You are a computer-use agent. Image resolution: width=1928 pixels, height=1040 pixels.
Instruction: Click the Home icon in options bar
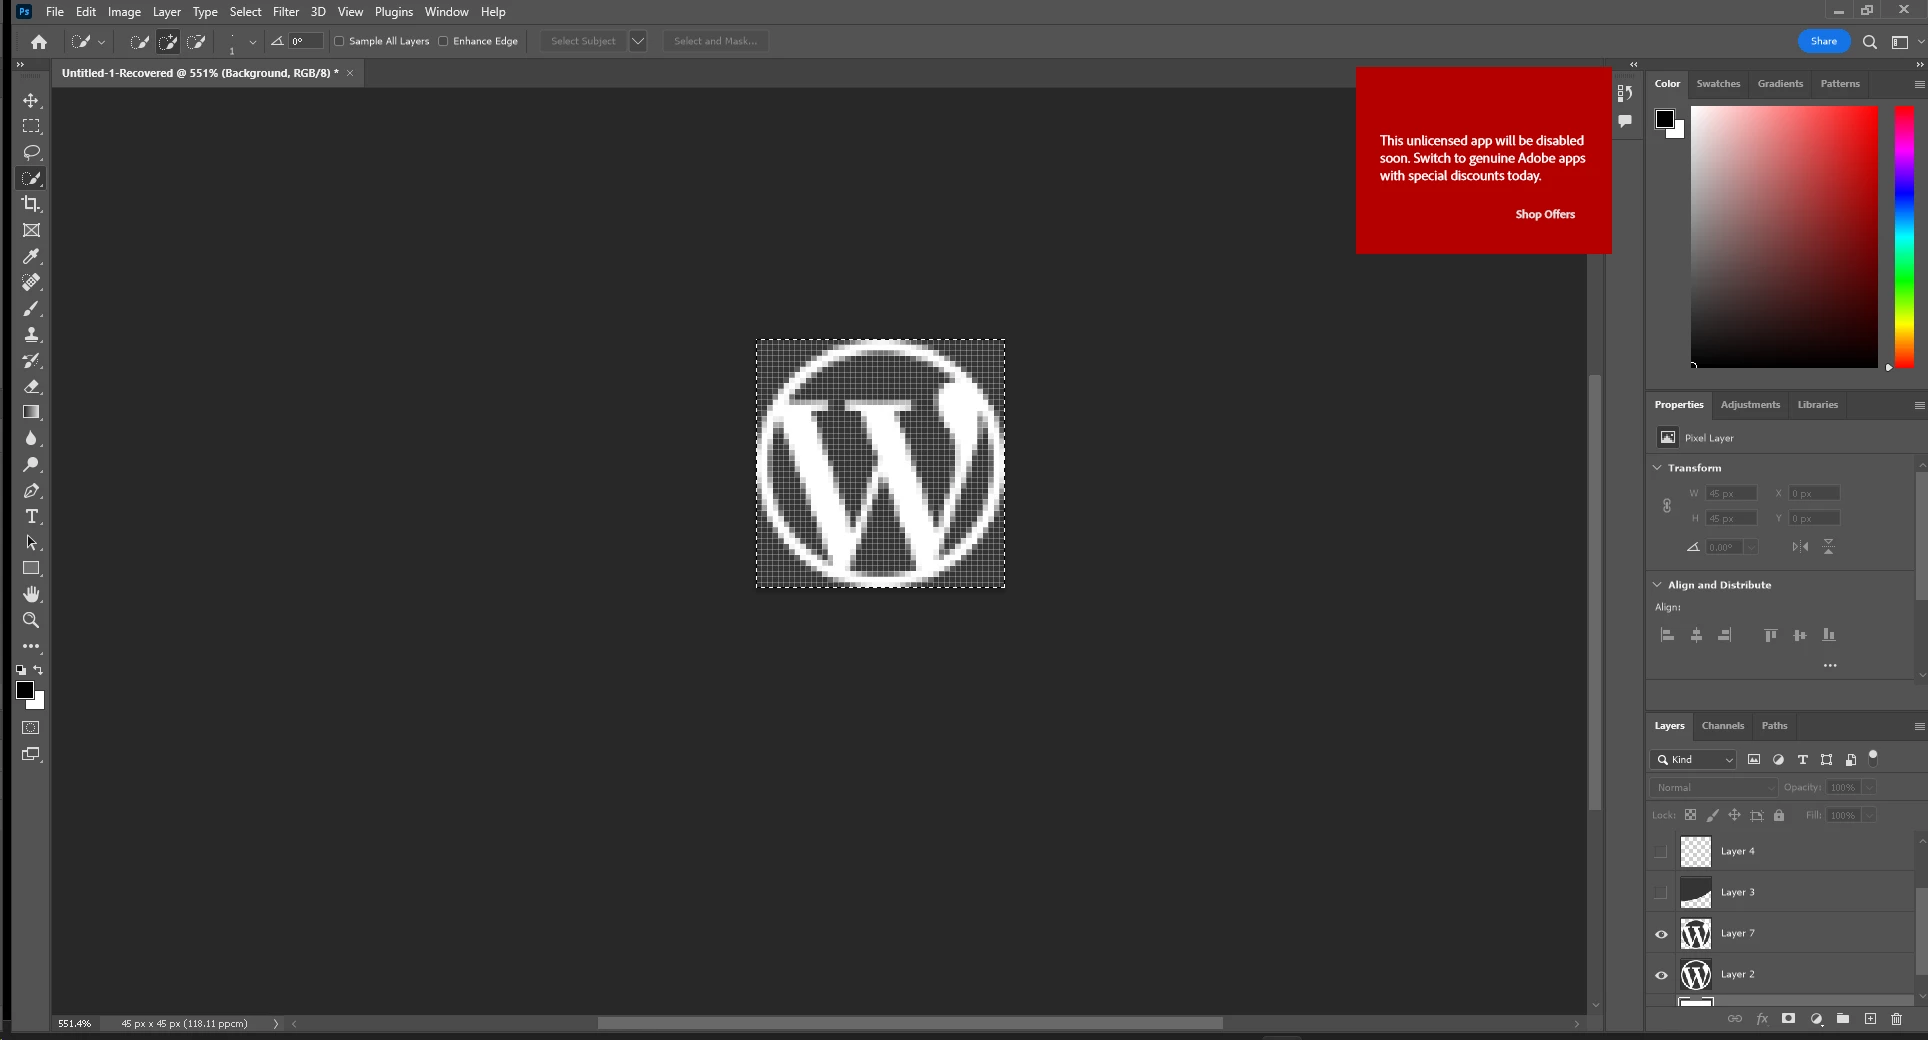point(39,42)
